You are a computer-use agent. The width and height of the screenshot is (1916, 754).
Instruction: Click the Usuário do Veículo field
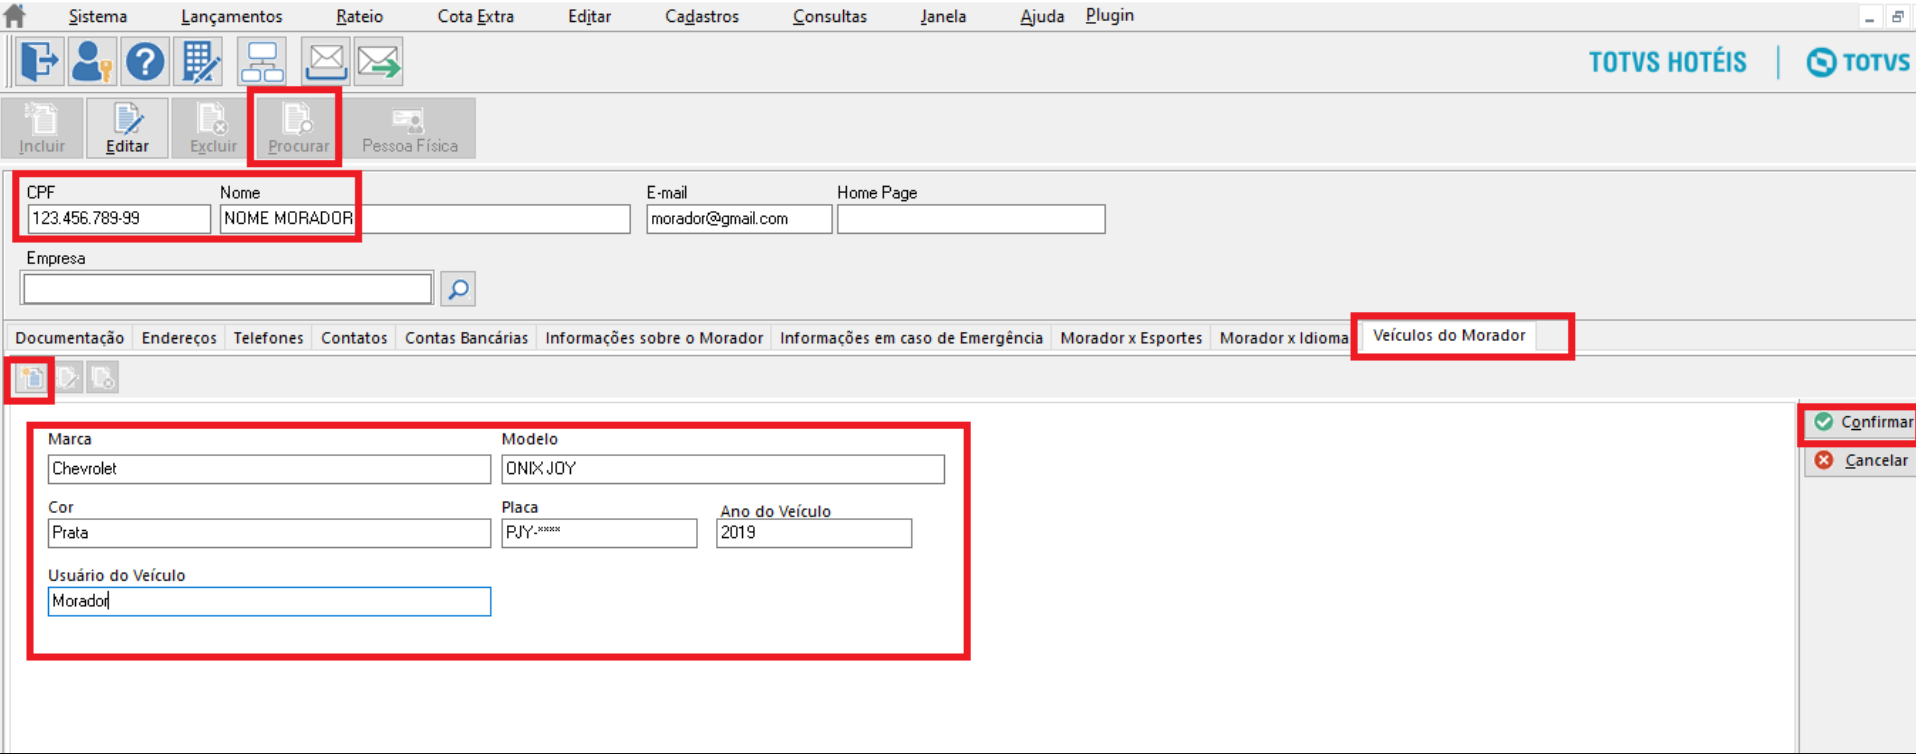(269, 601)
